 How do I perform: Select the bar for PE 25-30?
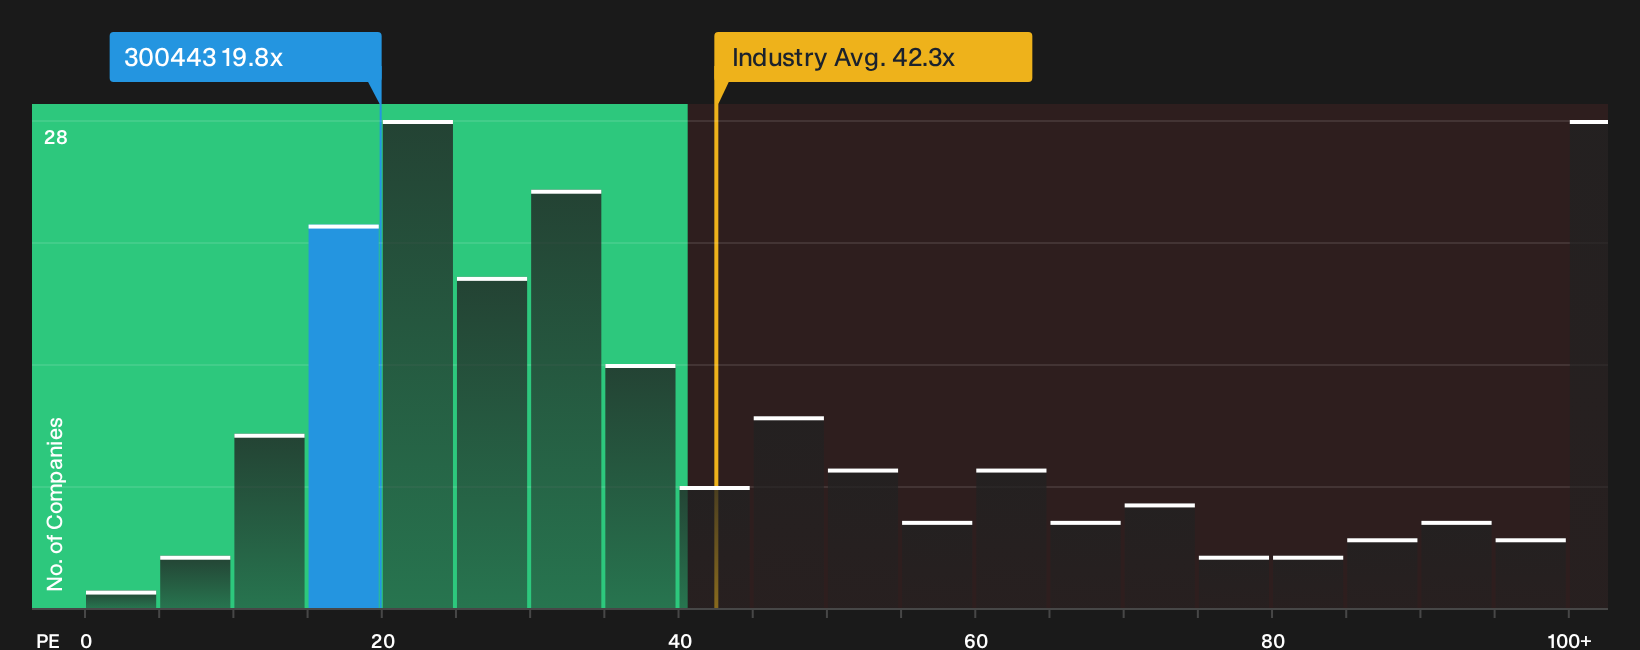(492, 443)
